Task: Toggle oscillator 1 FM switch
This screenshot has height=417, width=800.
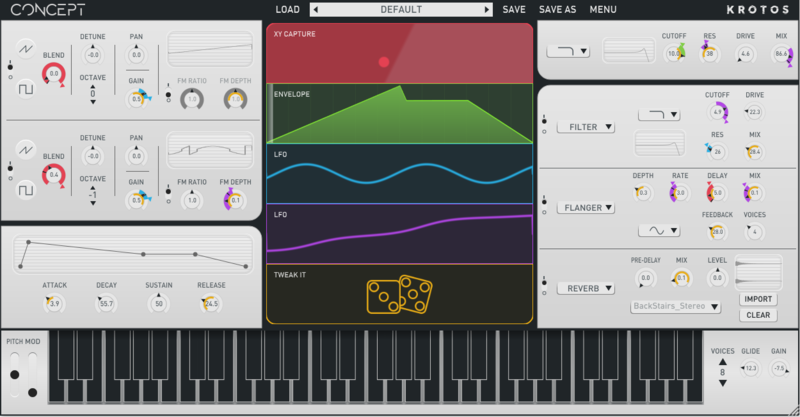Action: click(168, 94)
